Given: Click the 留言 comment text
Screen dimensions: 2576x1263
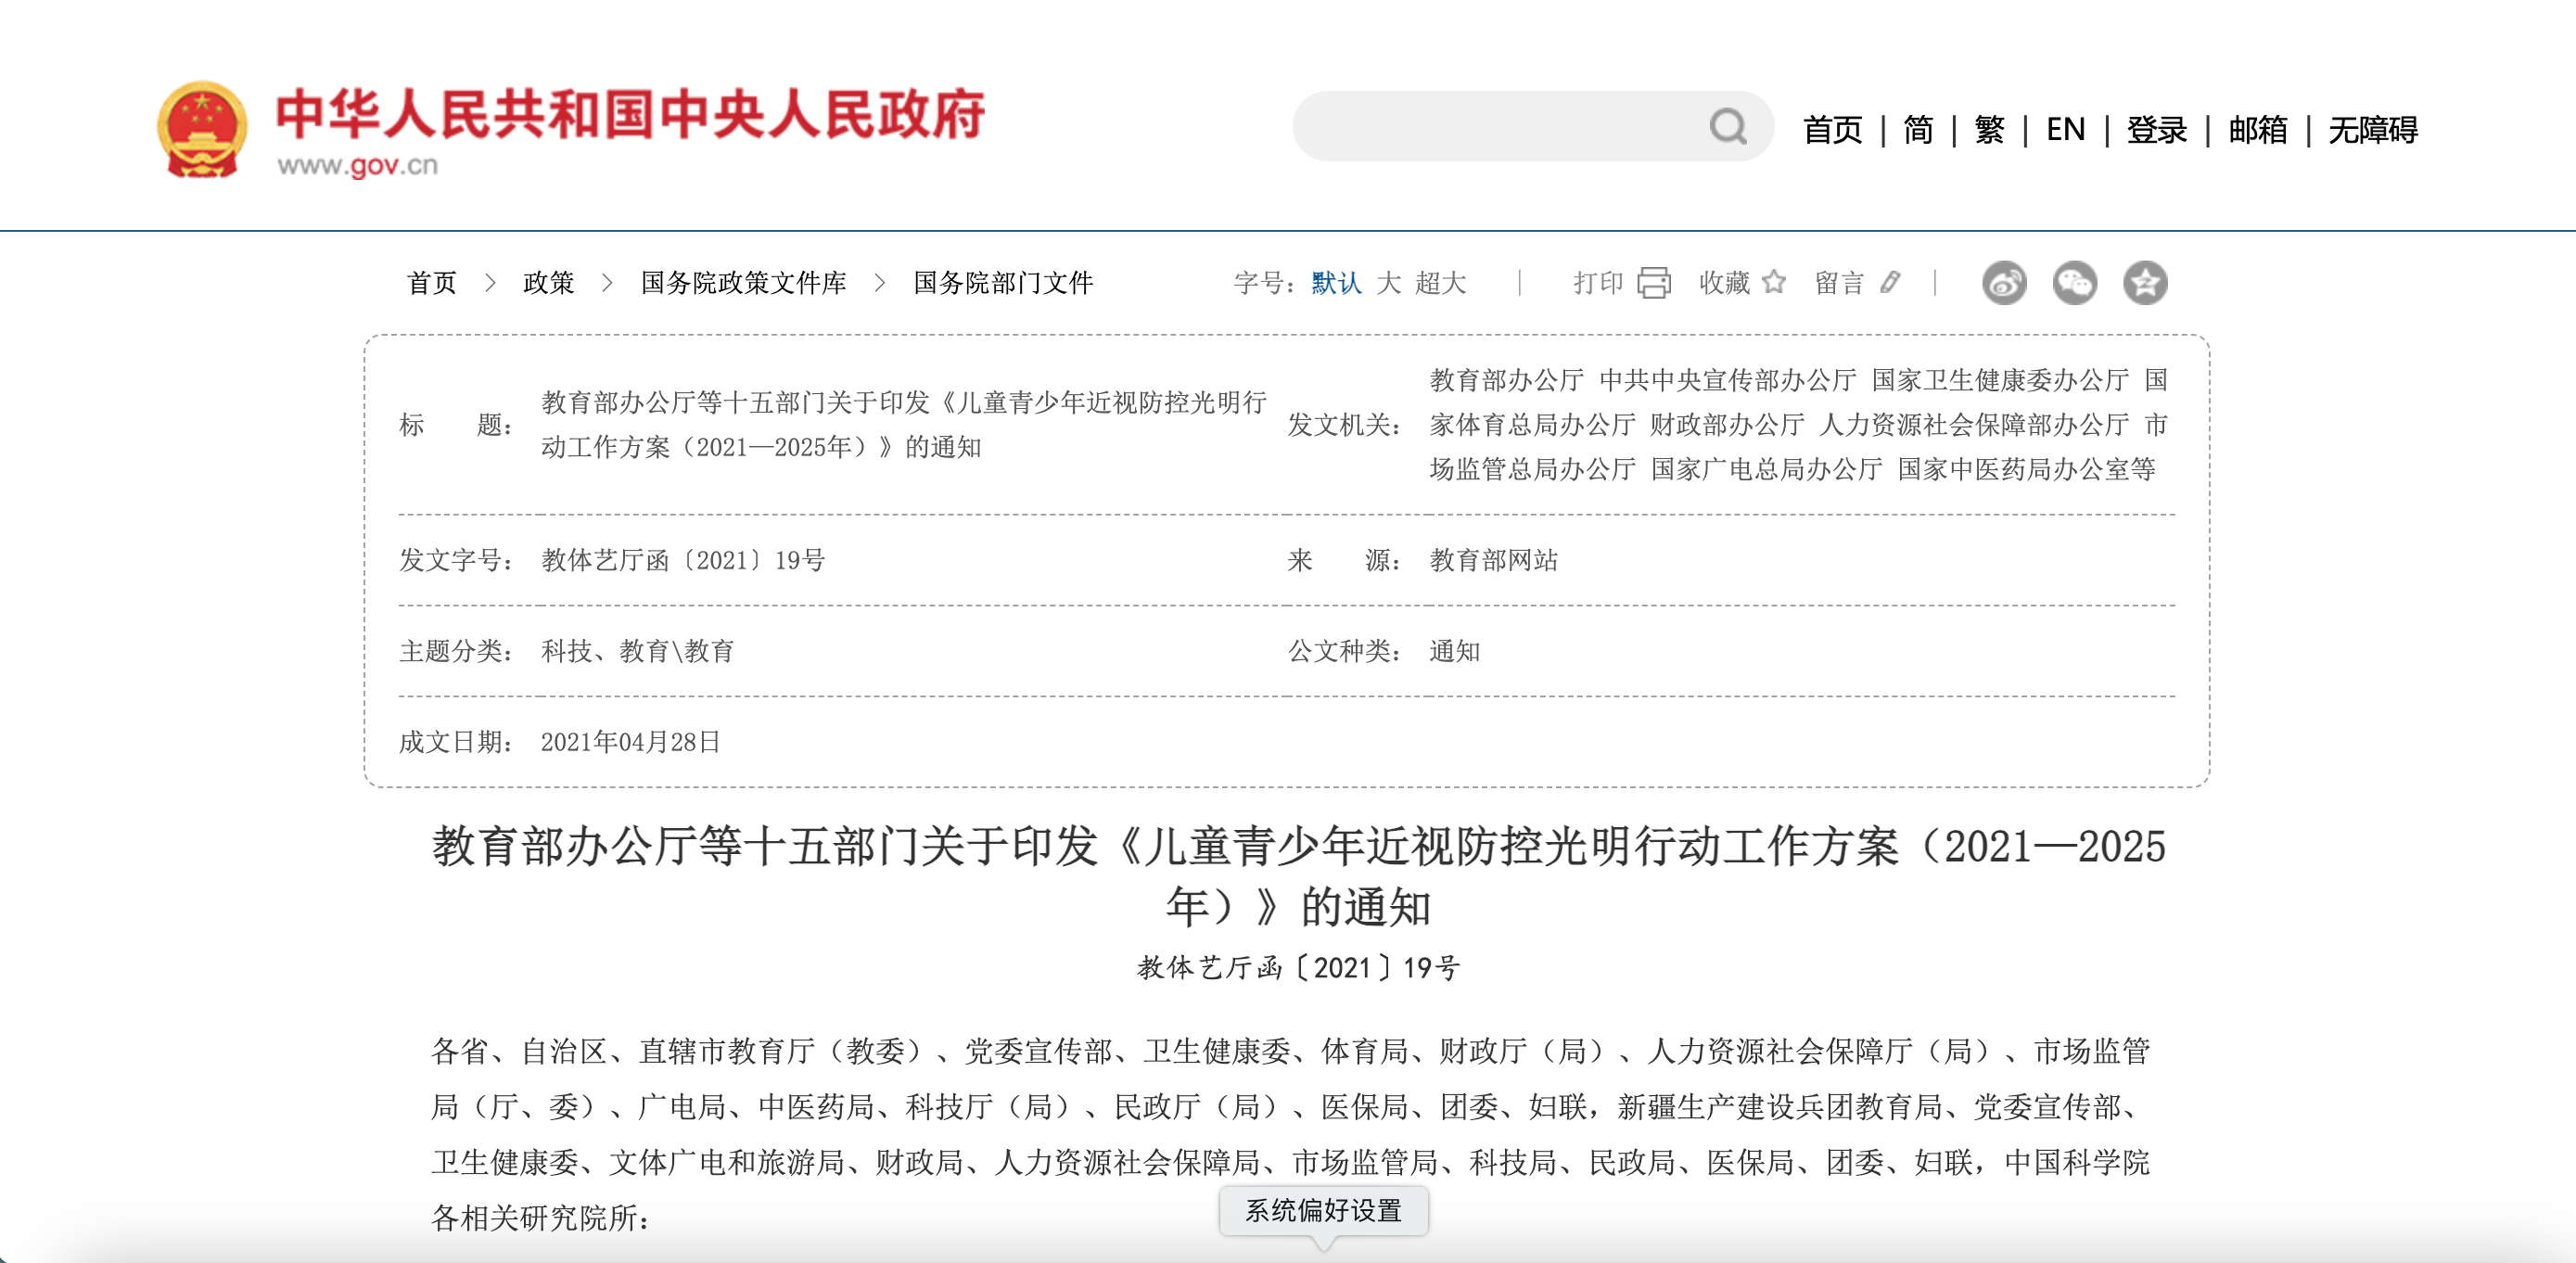Looking at the screenshot, I should [1840, 283].
